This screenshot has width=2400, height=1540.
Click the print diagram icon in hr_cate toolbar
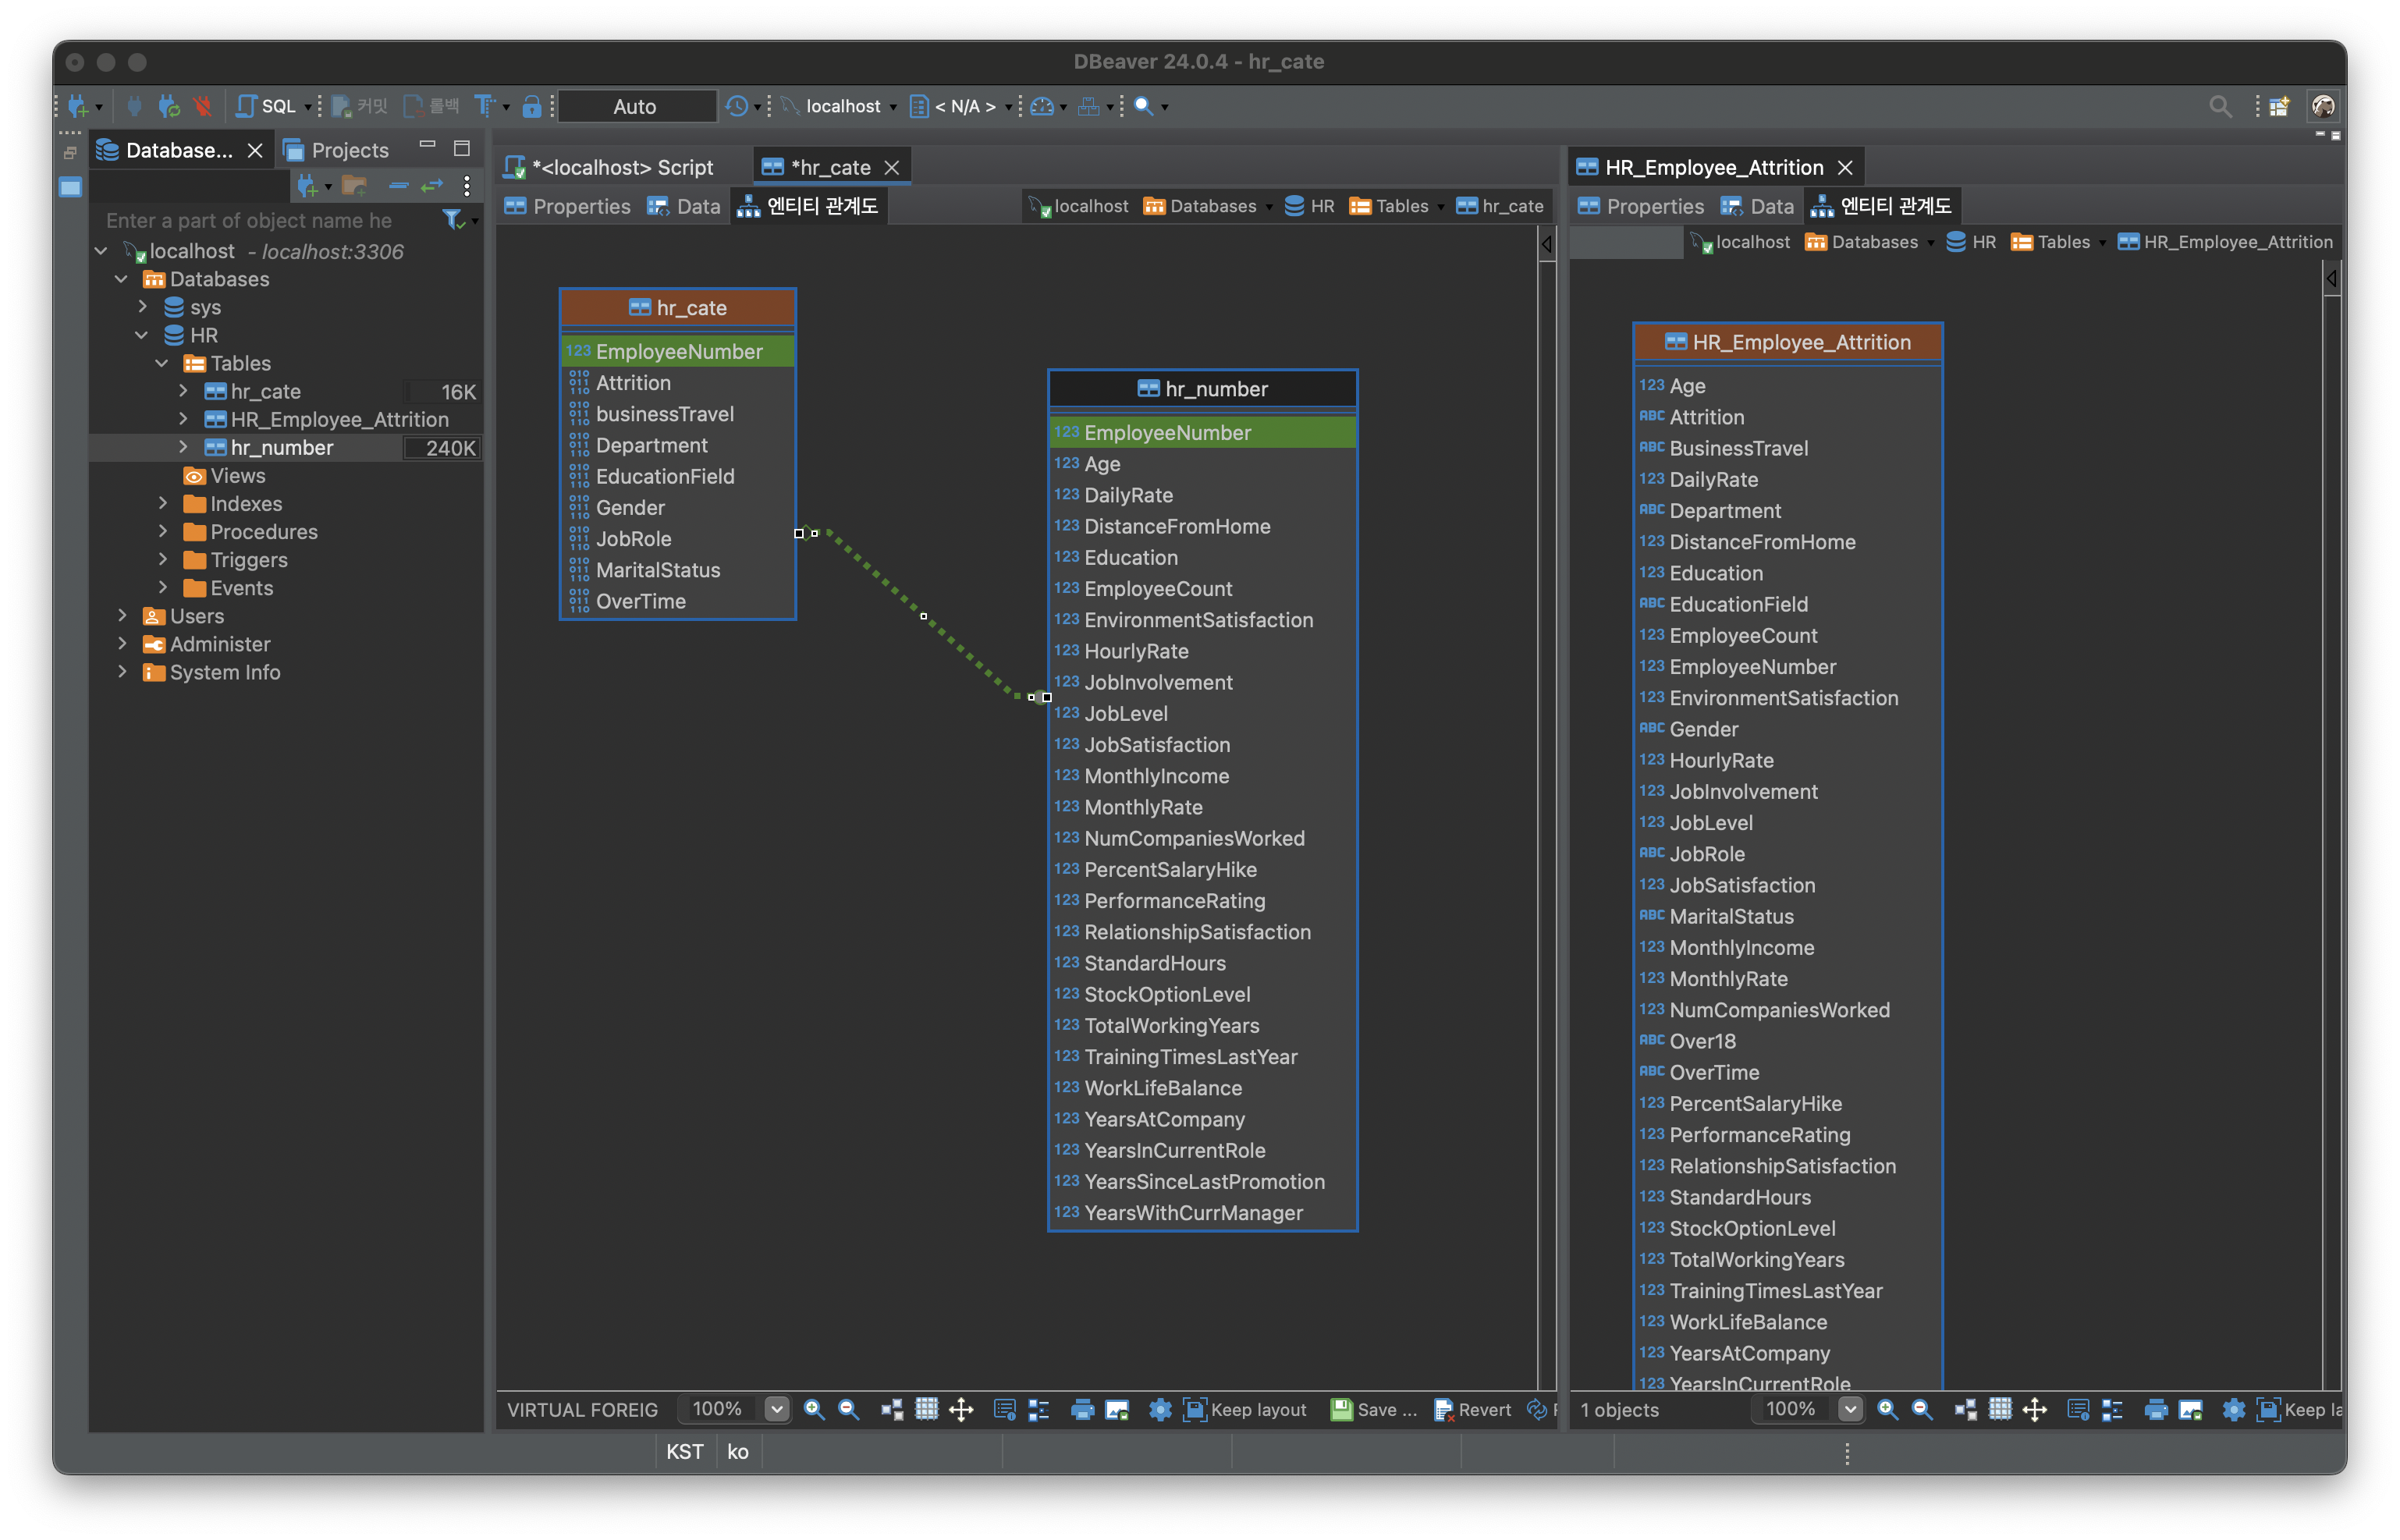1082,1409
